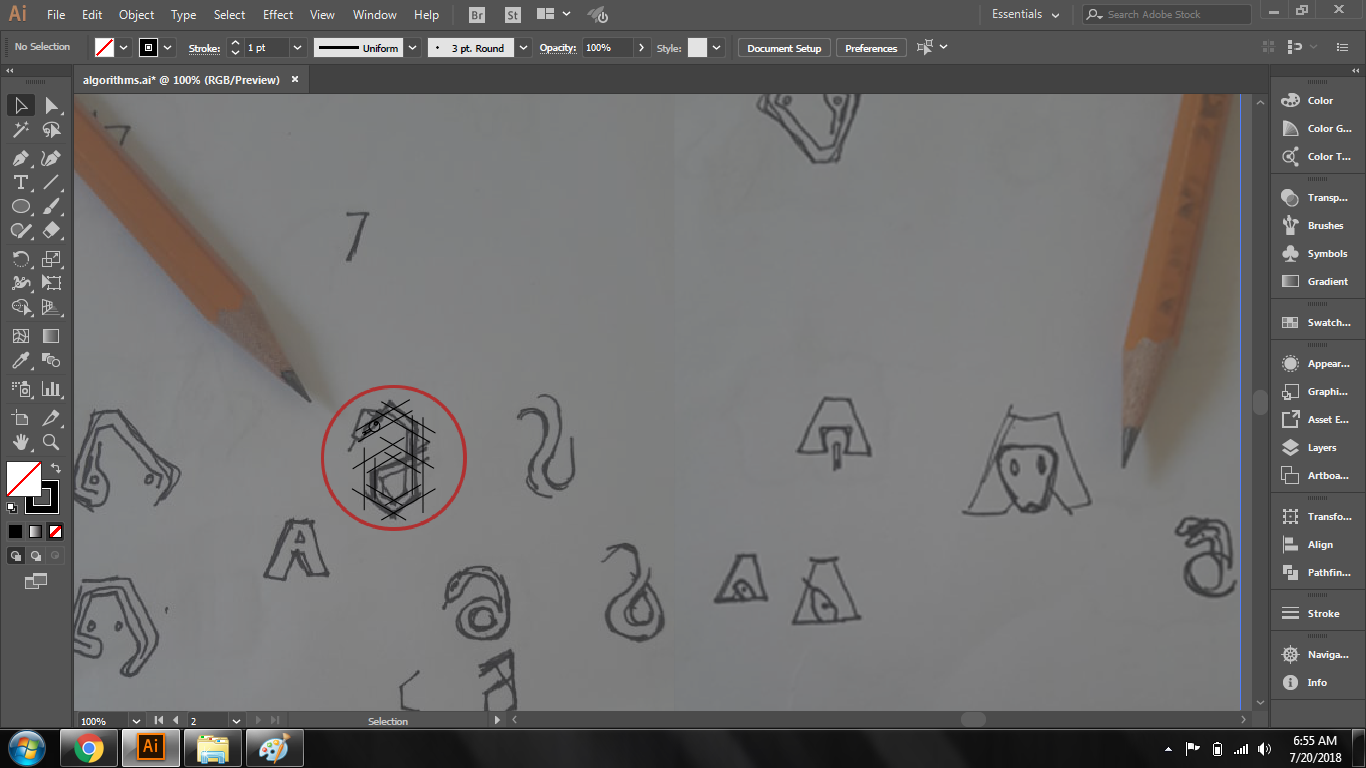Select the Type tool
Image resolution: width=1366 pixels, height=768 pixels.
coord(20,182)
